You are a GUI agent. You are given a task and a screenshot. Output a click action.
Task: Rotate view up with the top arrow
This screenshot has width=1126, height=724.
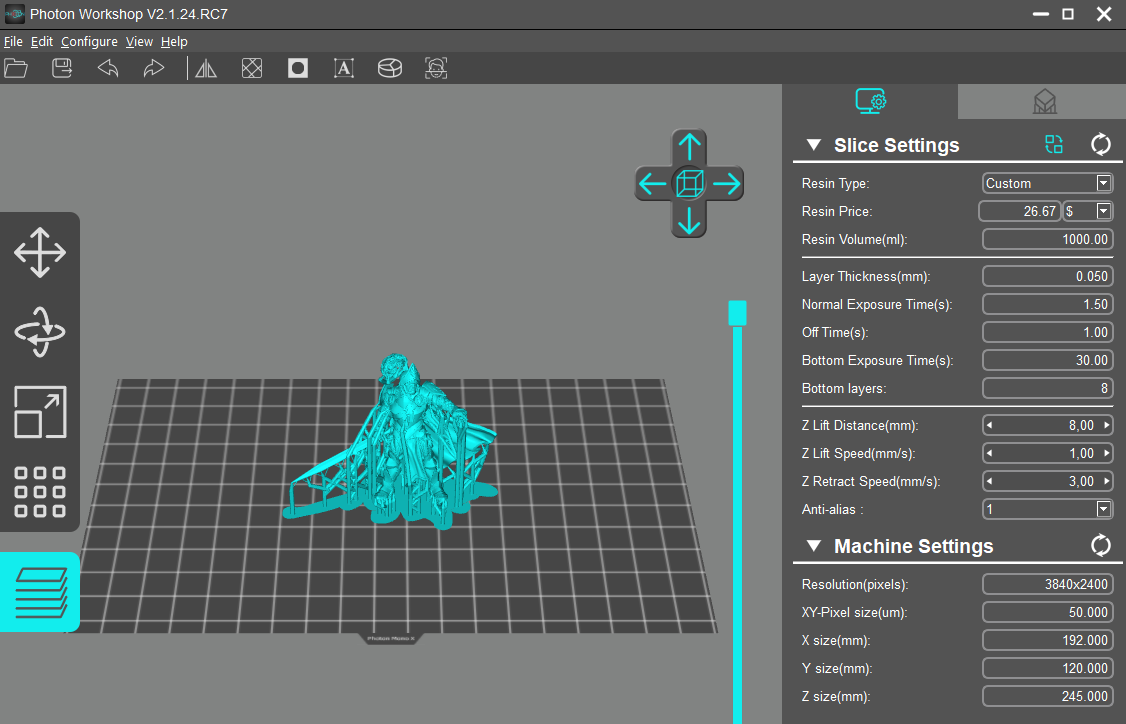[689, 147]
